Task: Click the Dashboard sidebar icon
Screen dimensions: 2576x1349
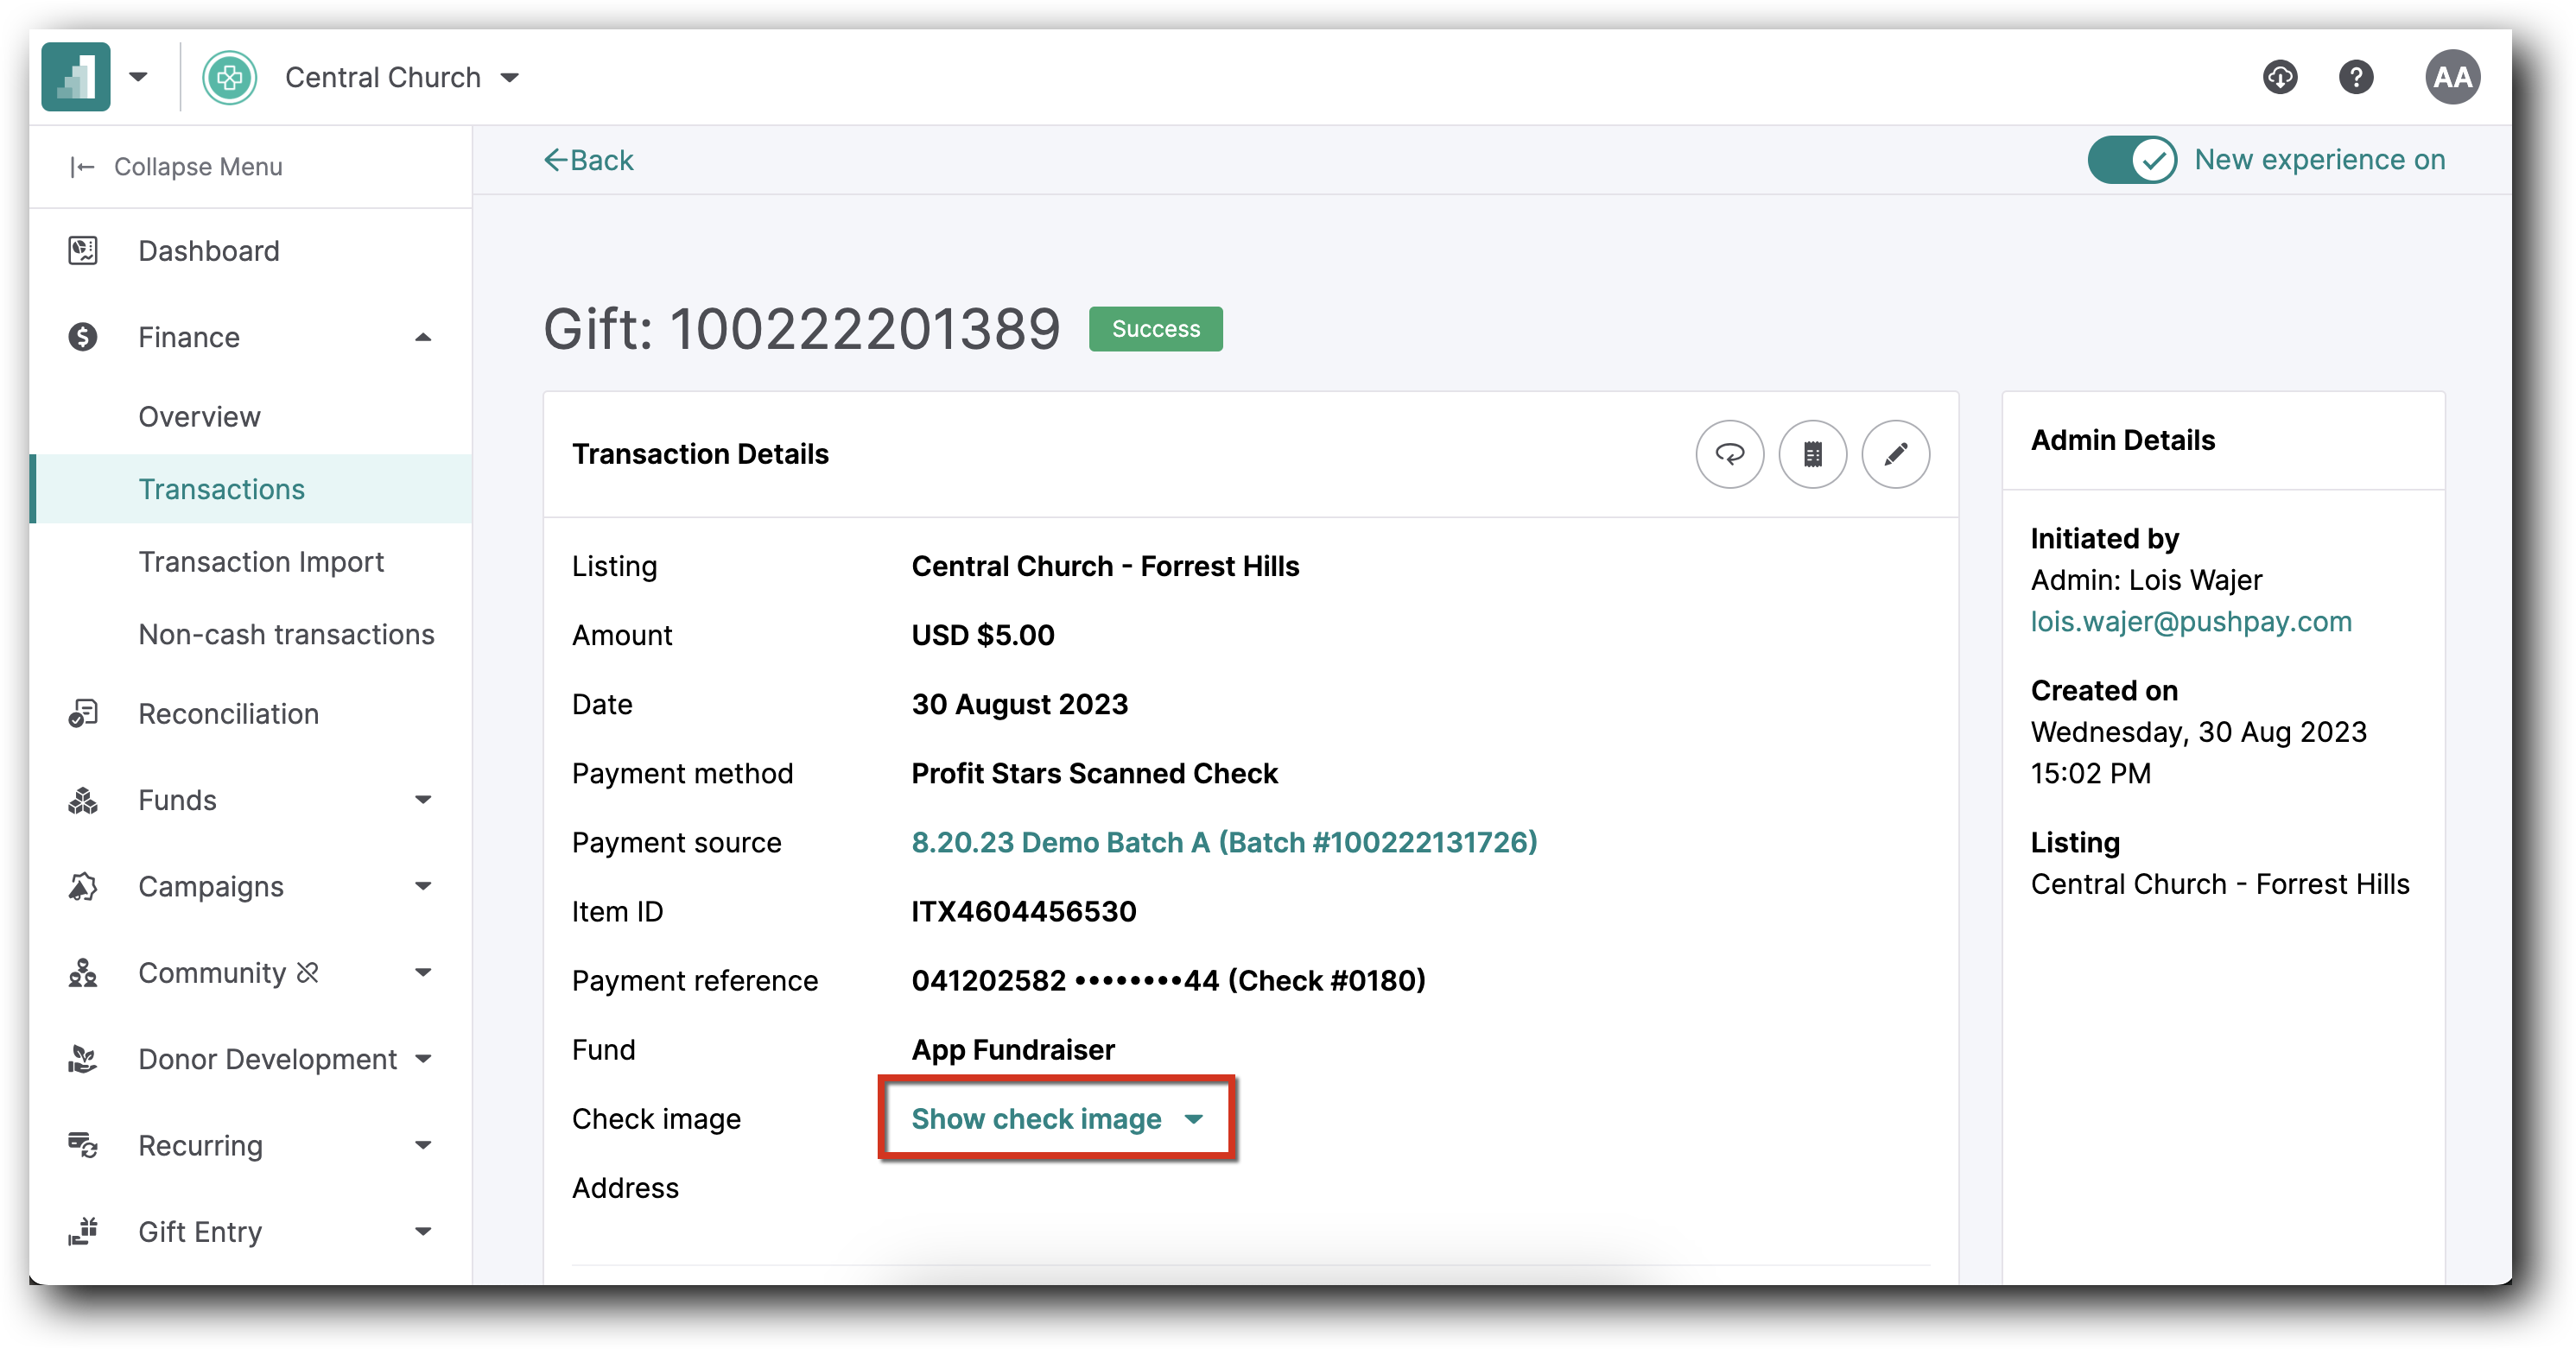Action: coord(82,251)
